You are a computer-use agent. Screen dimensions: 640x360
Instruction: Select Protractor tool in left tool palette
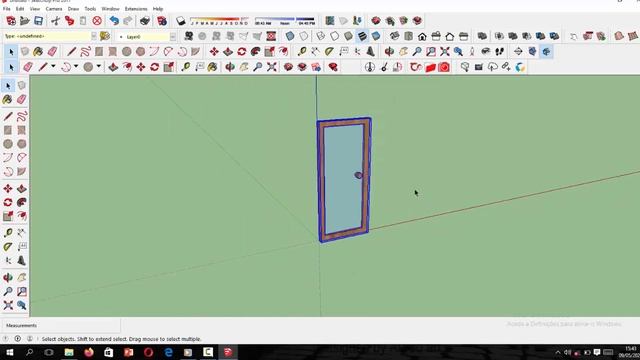(x=8, y=247)
